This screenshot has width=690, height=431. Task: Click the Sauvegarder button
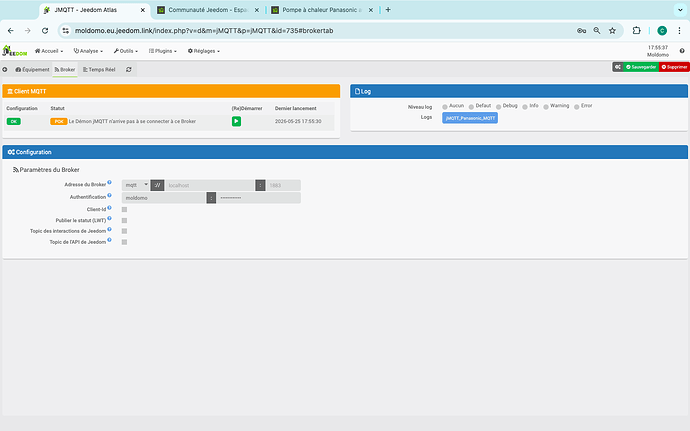(x=641, y=67)
